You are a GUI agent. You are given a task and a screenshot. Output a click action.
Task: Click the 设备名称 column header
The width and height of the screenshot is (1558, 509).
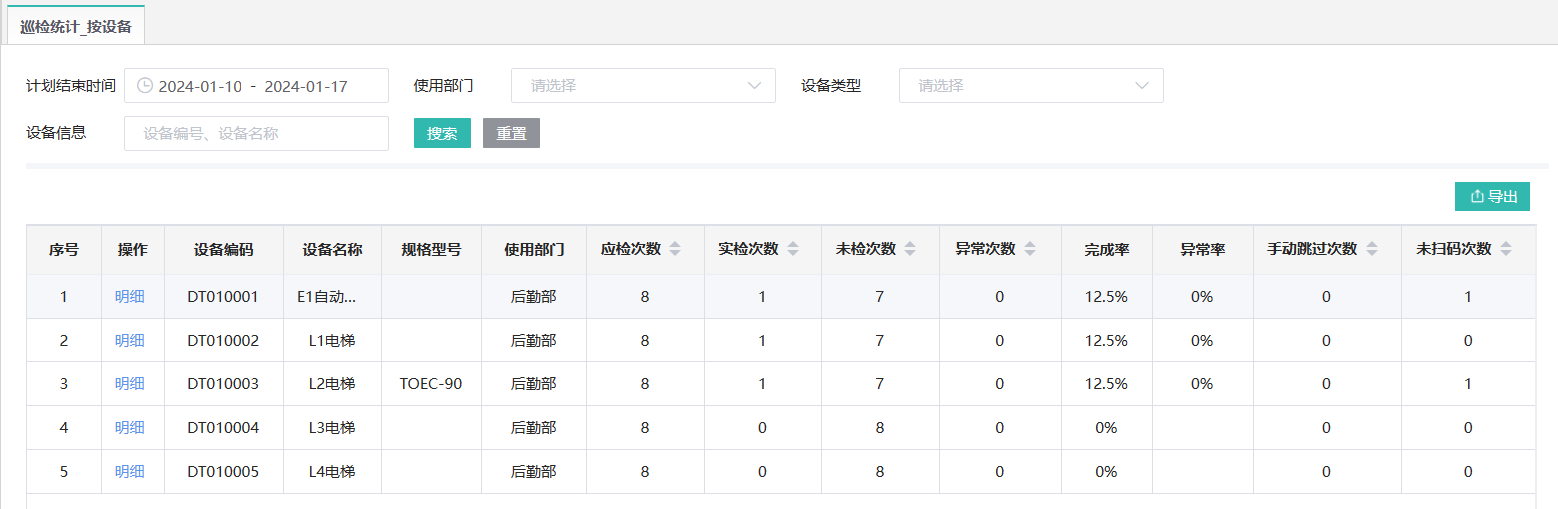click(332, 249)
